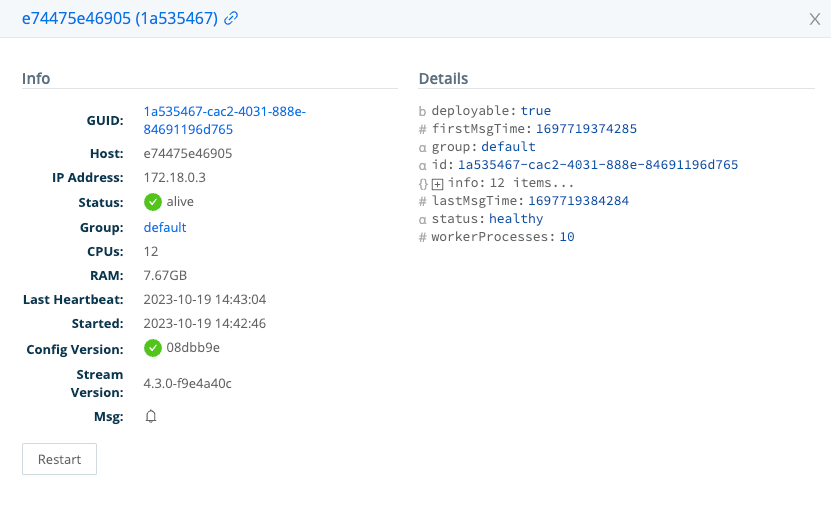
Task: Close the worker details dialog
Action: coord(815,19)
